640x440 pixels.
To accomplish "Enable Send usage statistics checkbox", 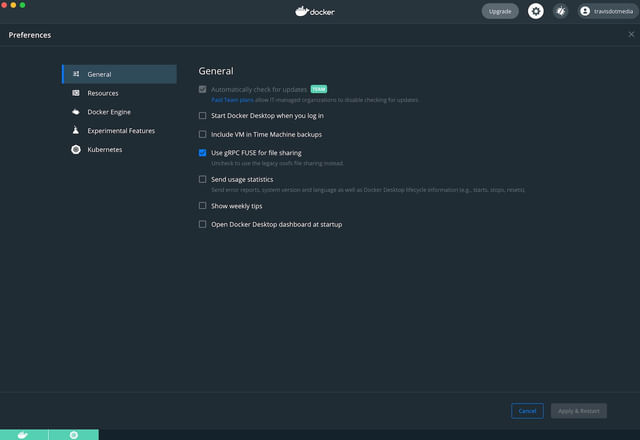I will pos(203,180).
